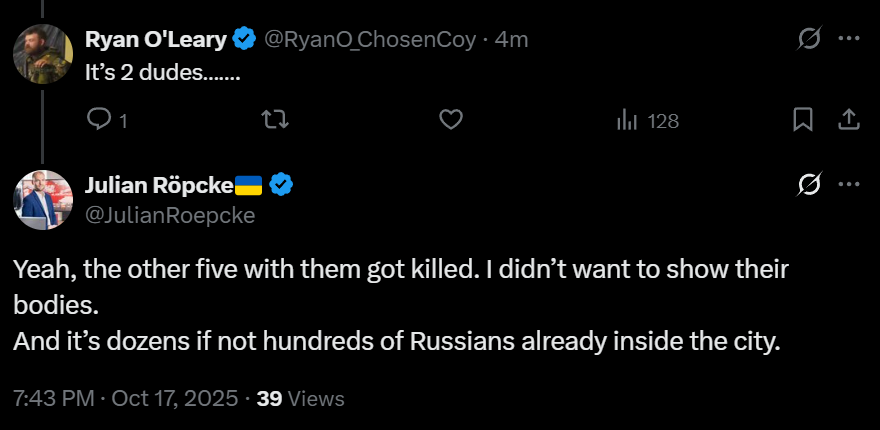Click Julian Röpcke's blue verified badge
880x430 pixels.
tap(282, 185)
